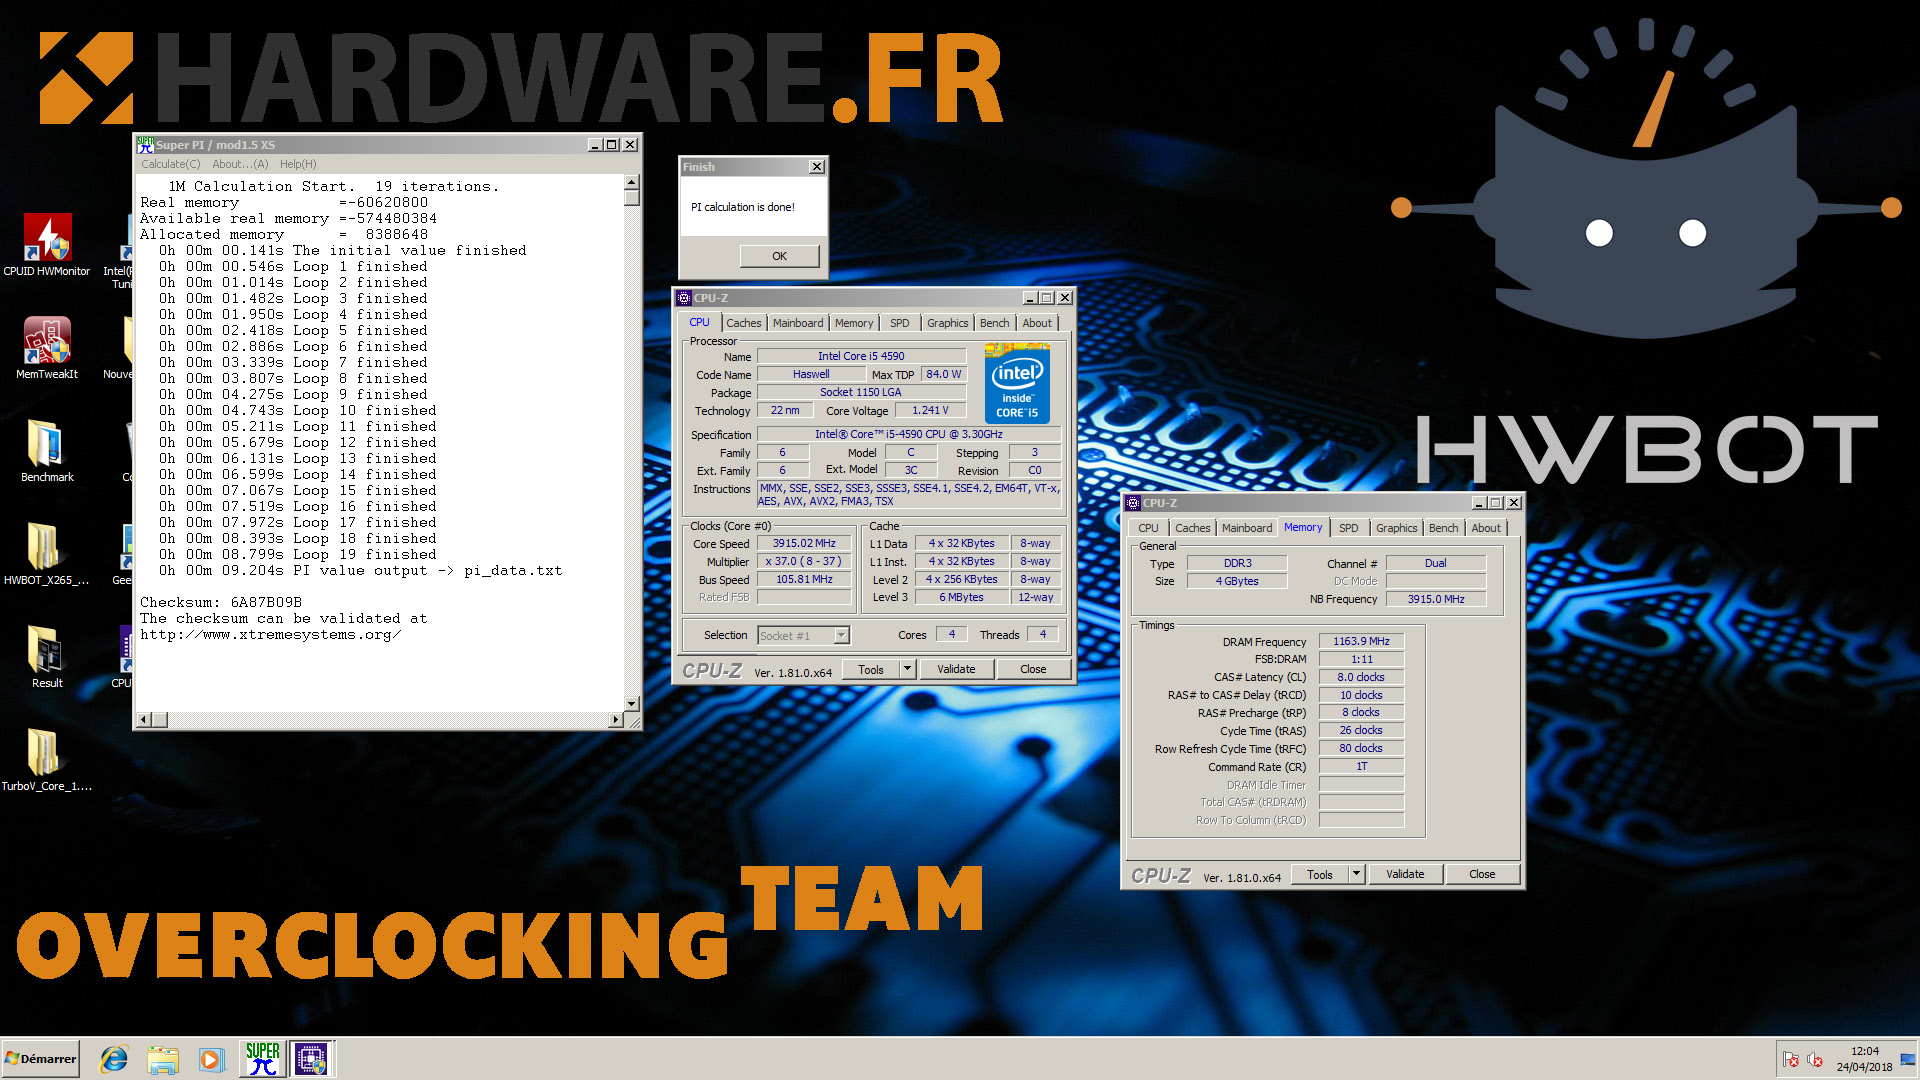Viewport: 1920px width, 1080px height.
Task: Click NB Frequency value 3915.0 MHz
Action: pyautogui.click(x=1435, y=600)
